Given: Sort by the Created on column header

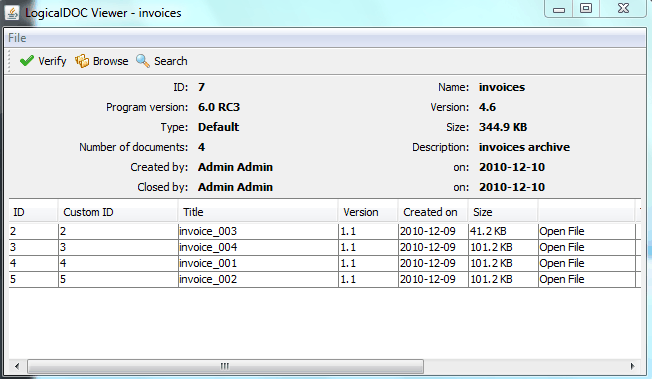Looking at the screenshot, I should (433, 212).
